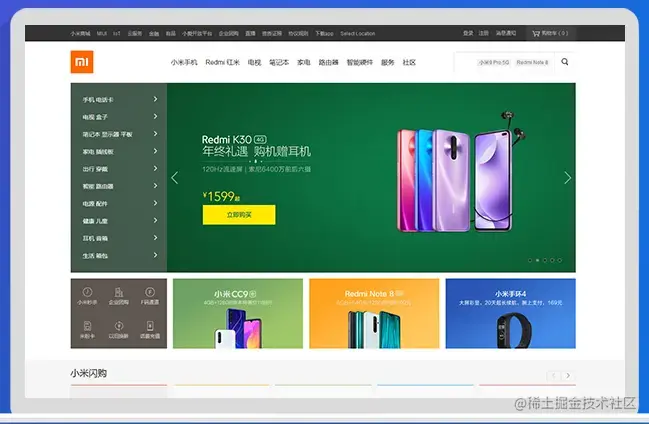Click the search magnifier icon
This screenshot has height=424, width=649.
coord(565,62)
